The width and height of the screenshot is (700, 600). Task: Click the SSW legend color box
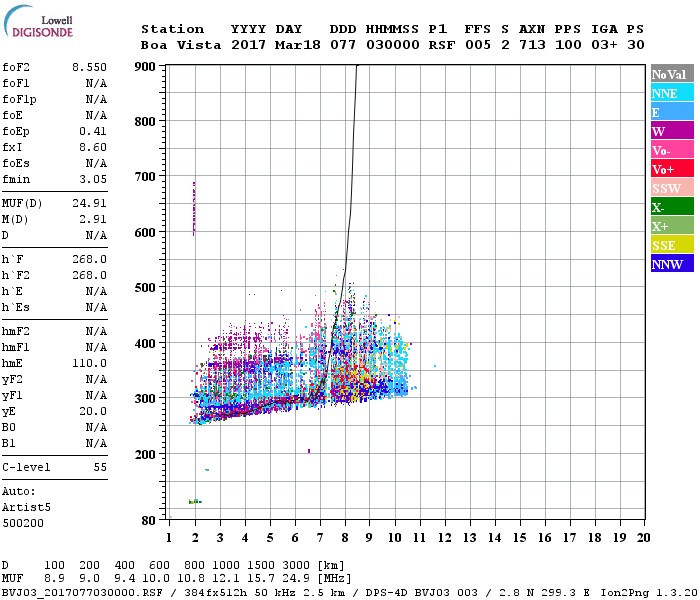click(672, 188)
